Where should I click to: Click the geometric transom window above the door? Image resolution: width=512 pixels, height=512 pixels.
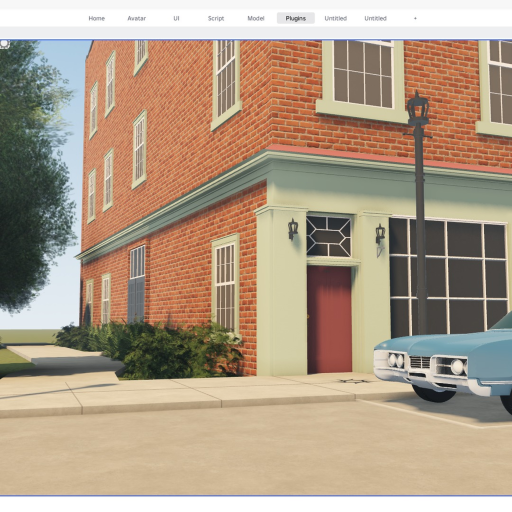[x=329, y=236]
